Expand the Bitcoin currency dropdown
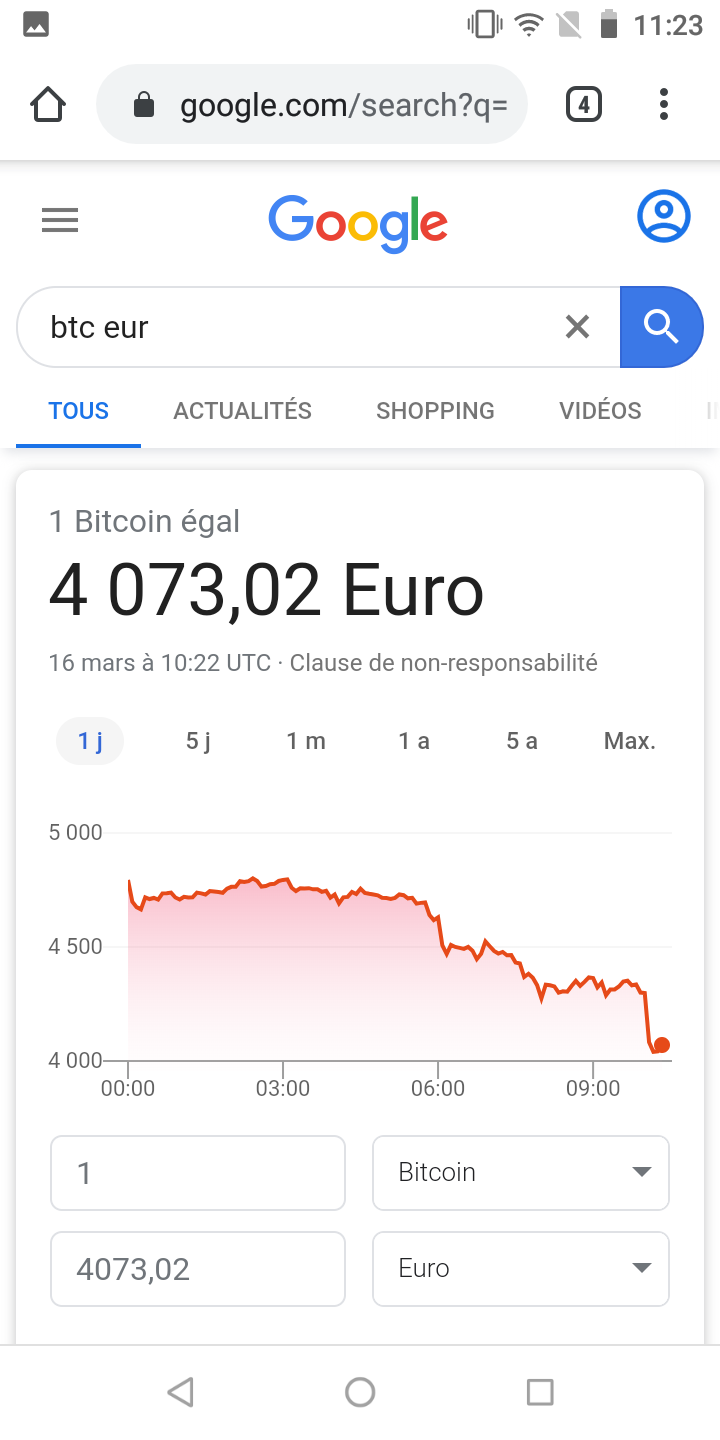The height and width of the screenshot is (1440, 720). (x=520, y=1173)
